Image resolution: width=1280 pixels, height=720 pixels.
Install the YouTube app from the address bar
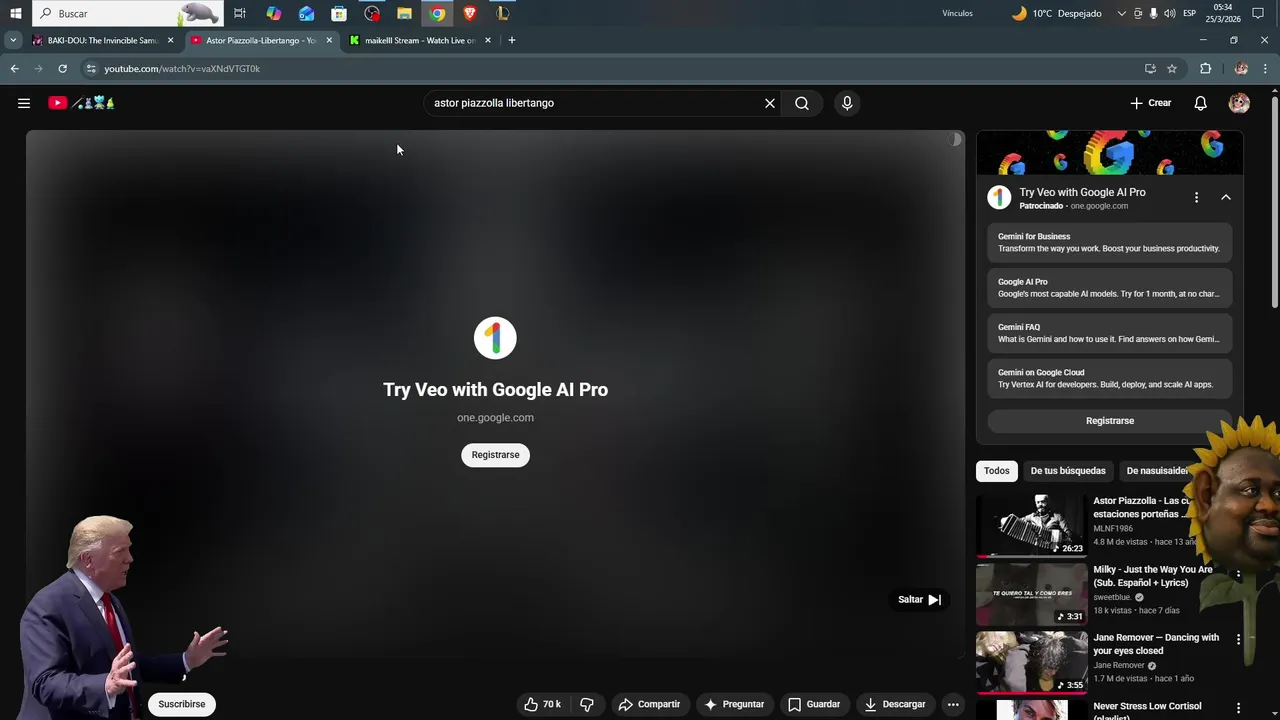[x=1150, y=69]
